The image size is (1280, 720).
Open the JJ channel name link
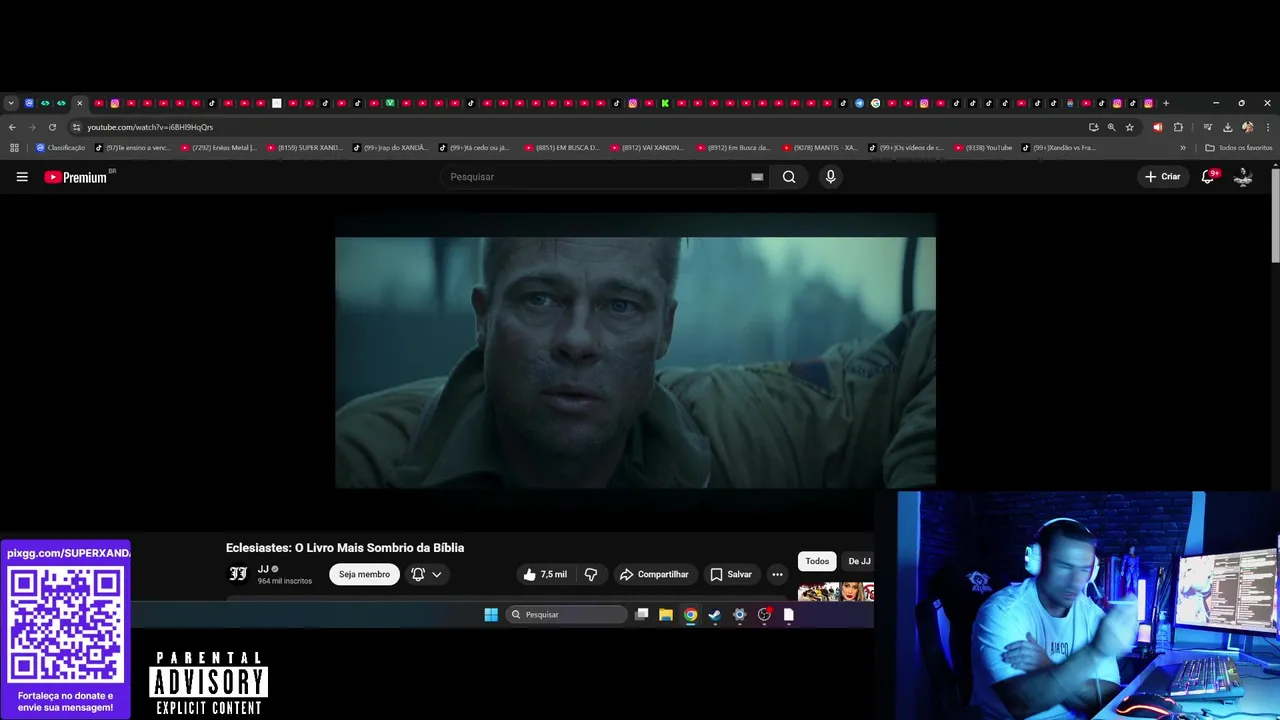[x=263, y=569]
